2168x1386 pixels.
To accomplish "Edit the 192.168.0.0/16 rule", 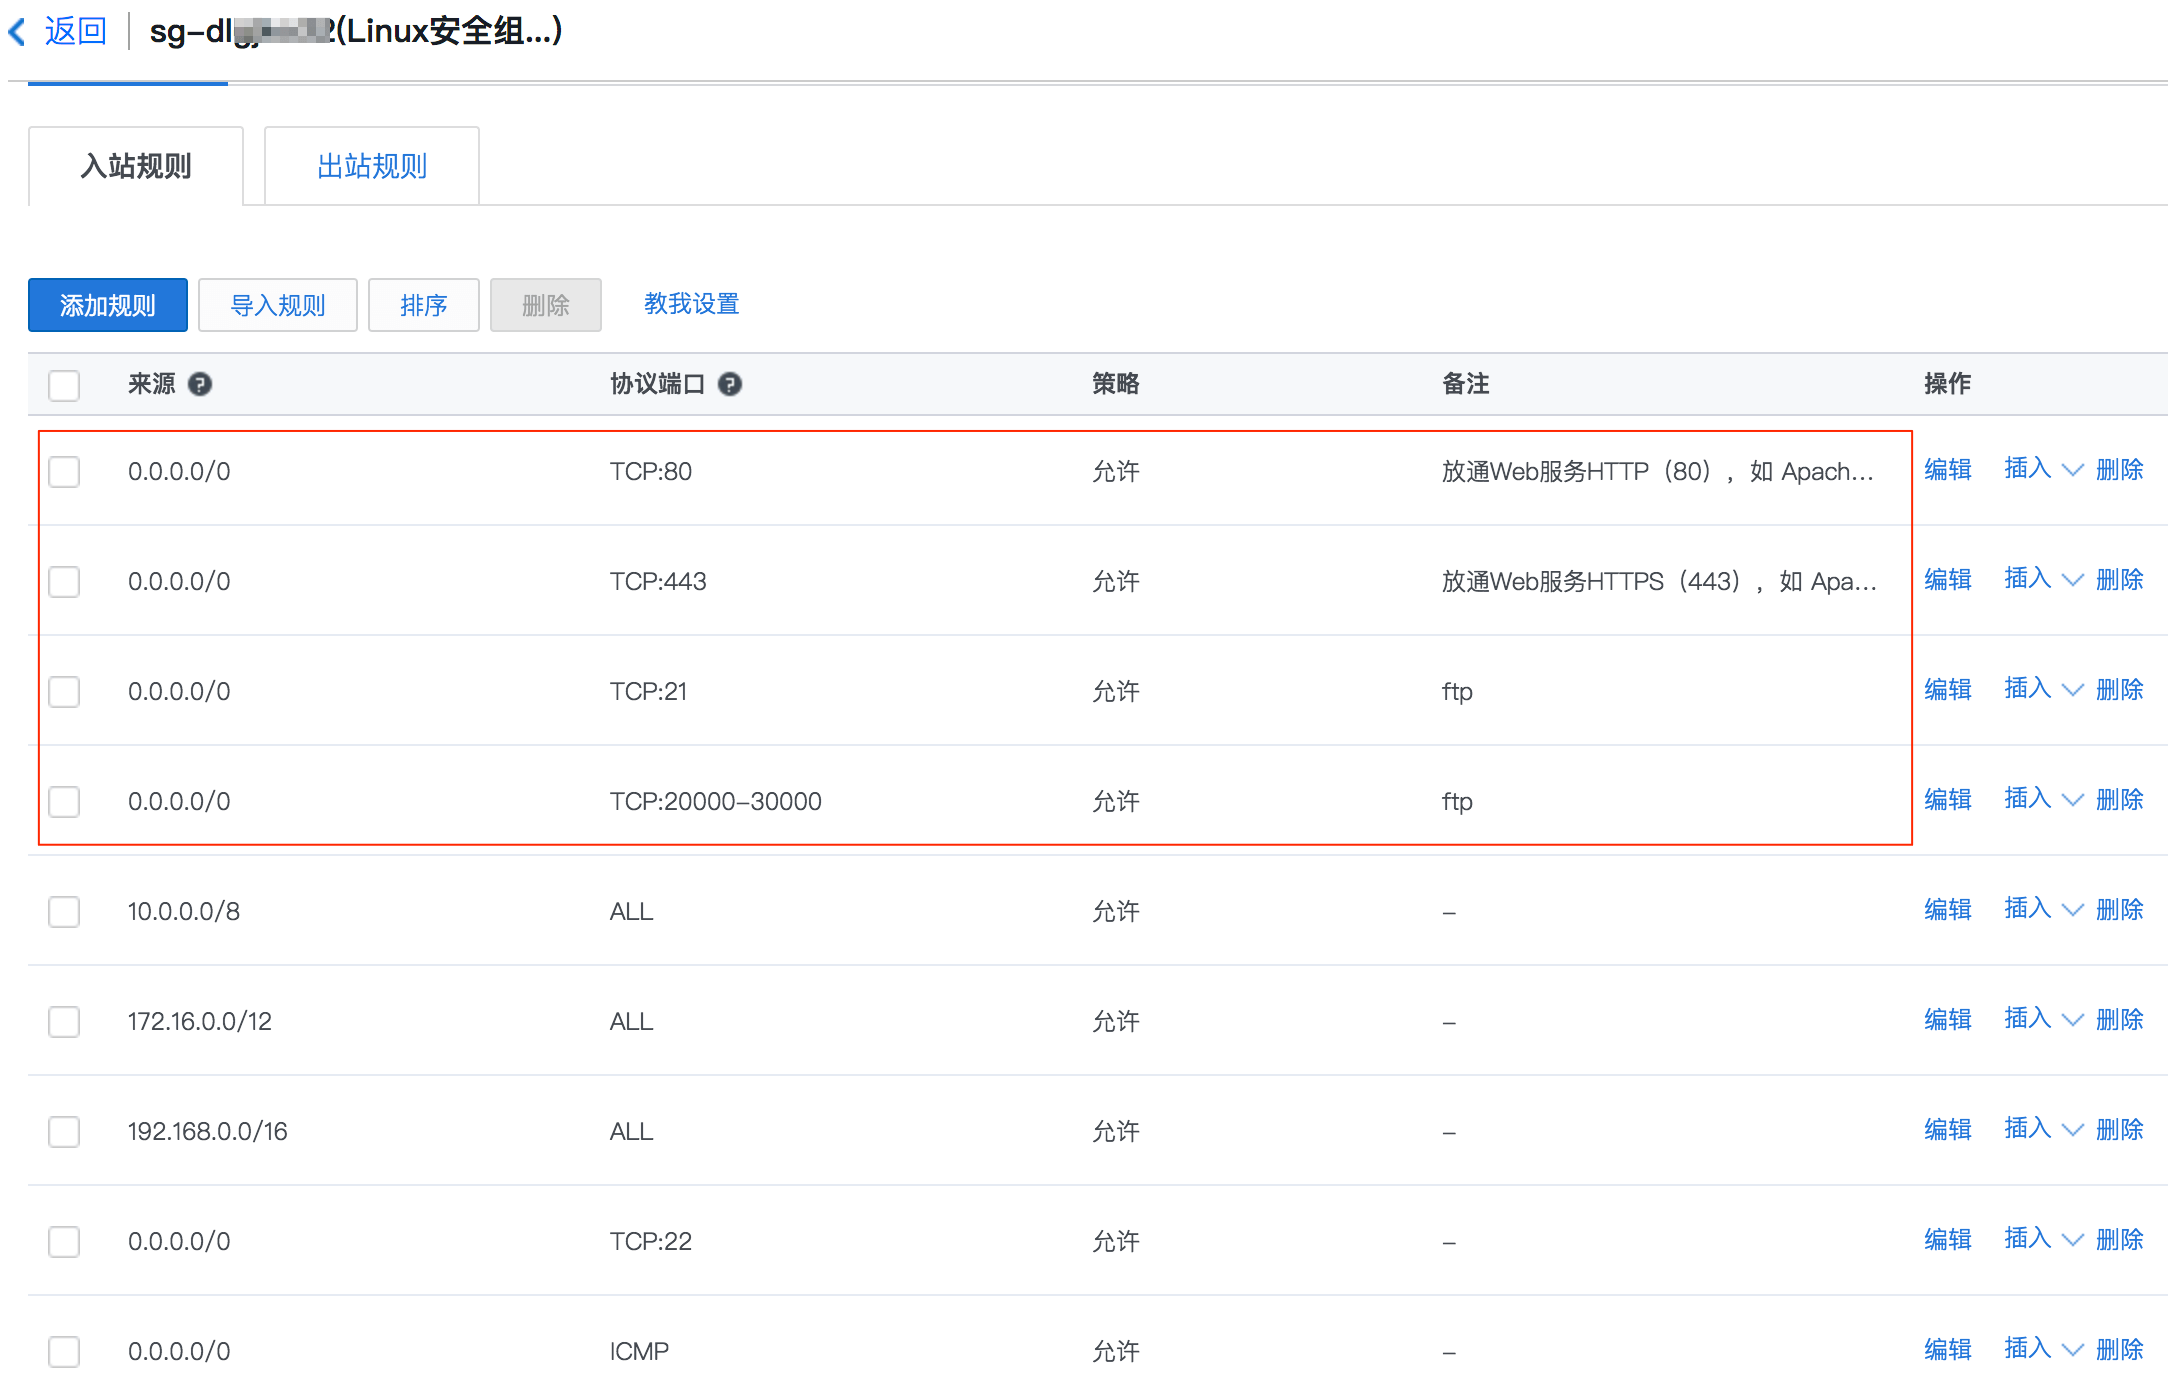I will (1948, 1129).
